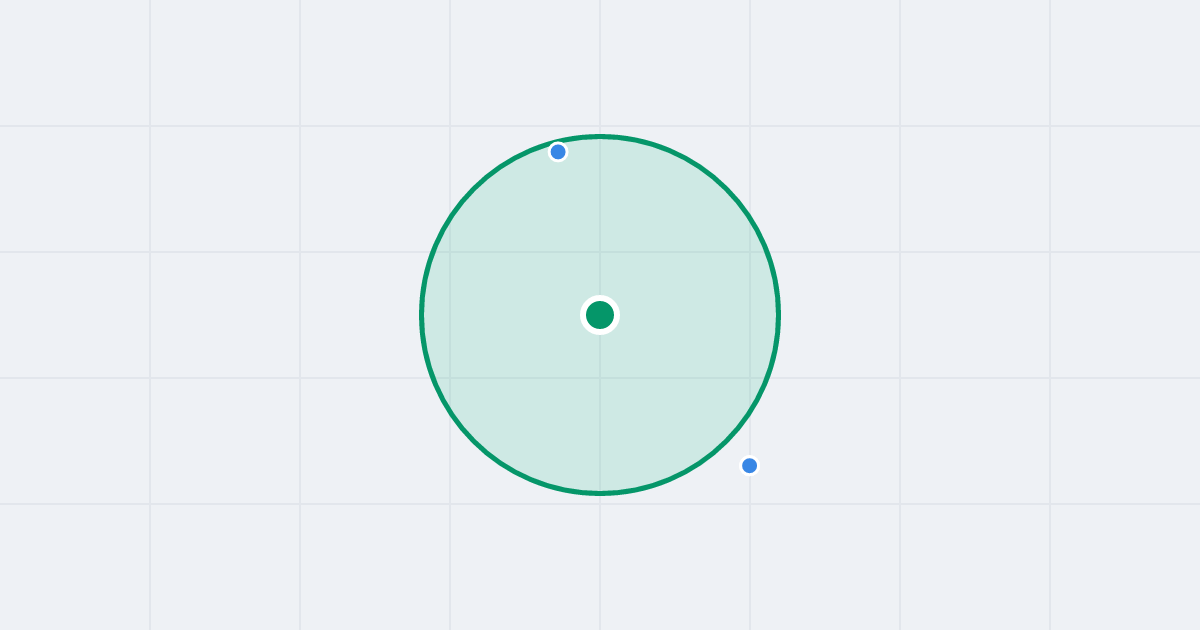The image size is (1200, 630).
Task: Click the grid intersection inside the circle's upper-left quadrant
Action: pyautogui.click(x=450, y=252)
